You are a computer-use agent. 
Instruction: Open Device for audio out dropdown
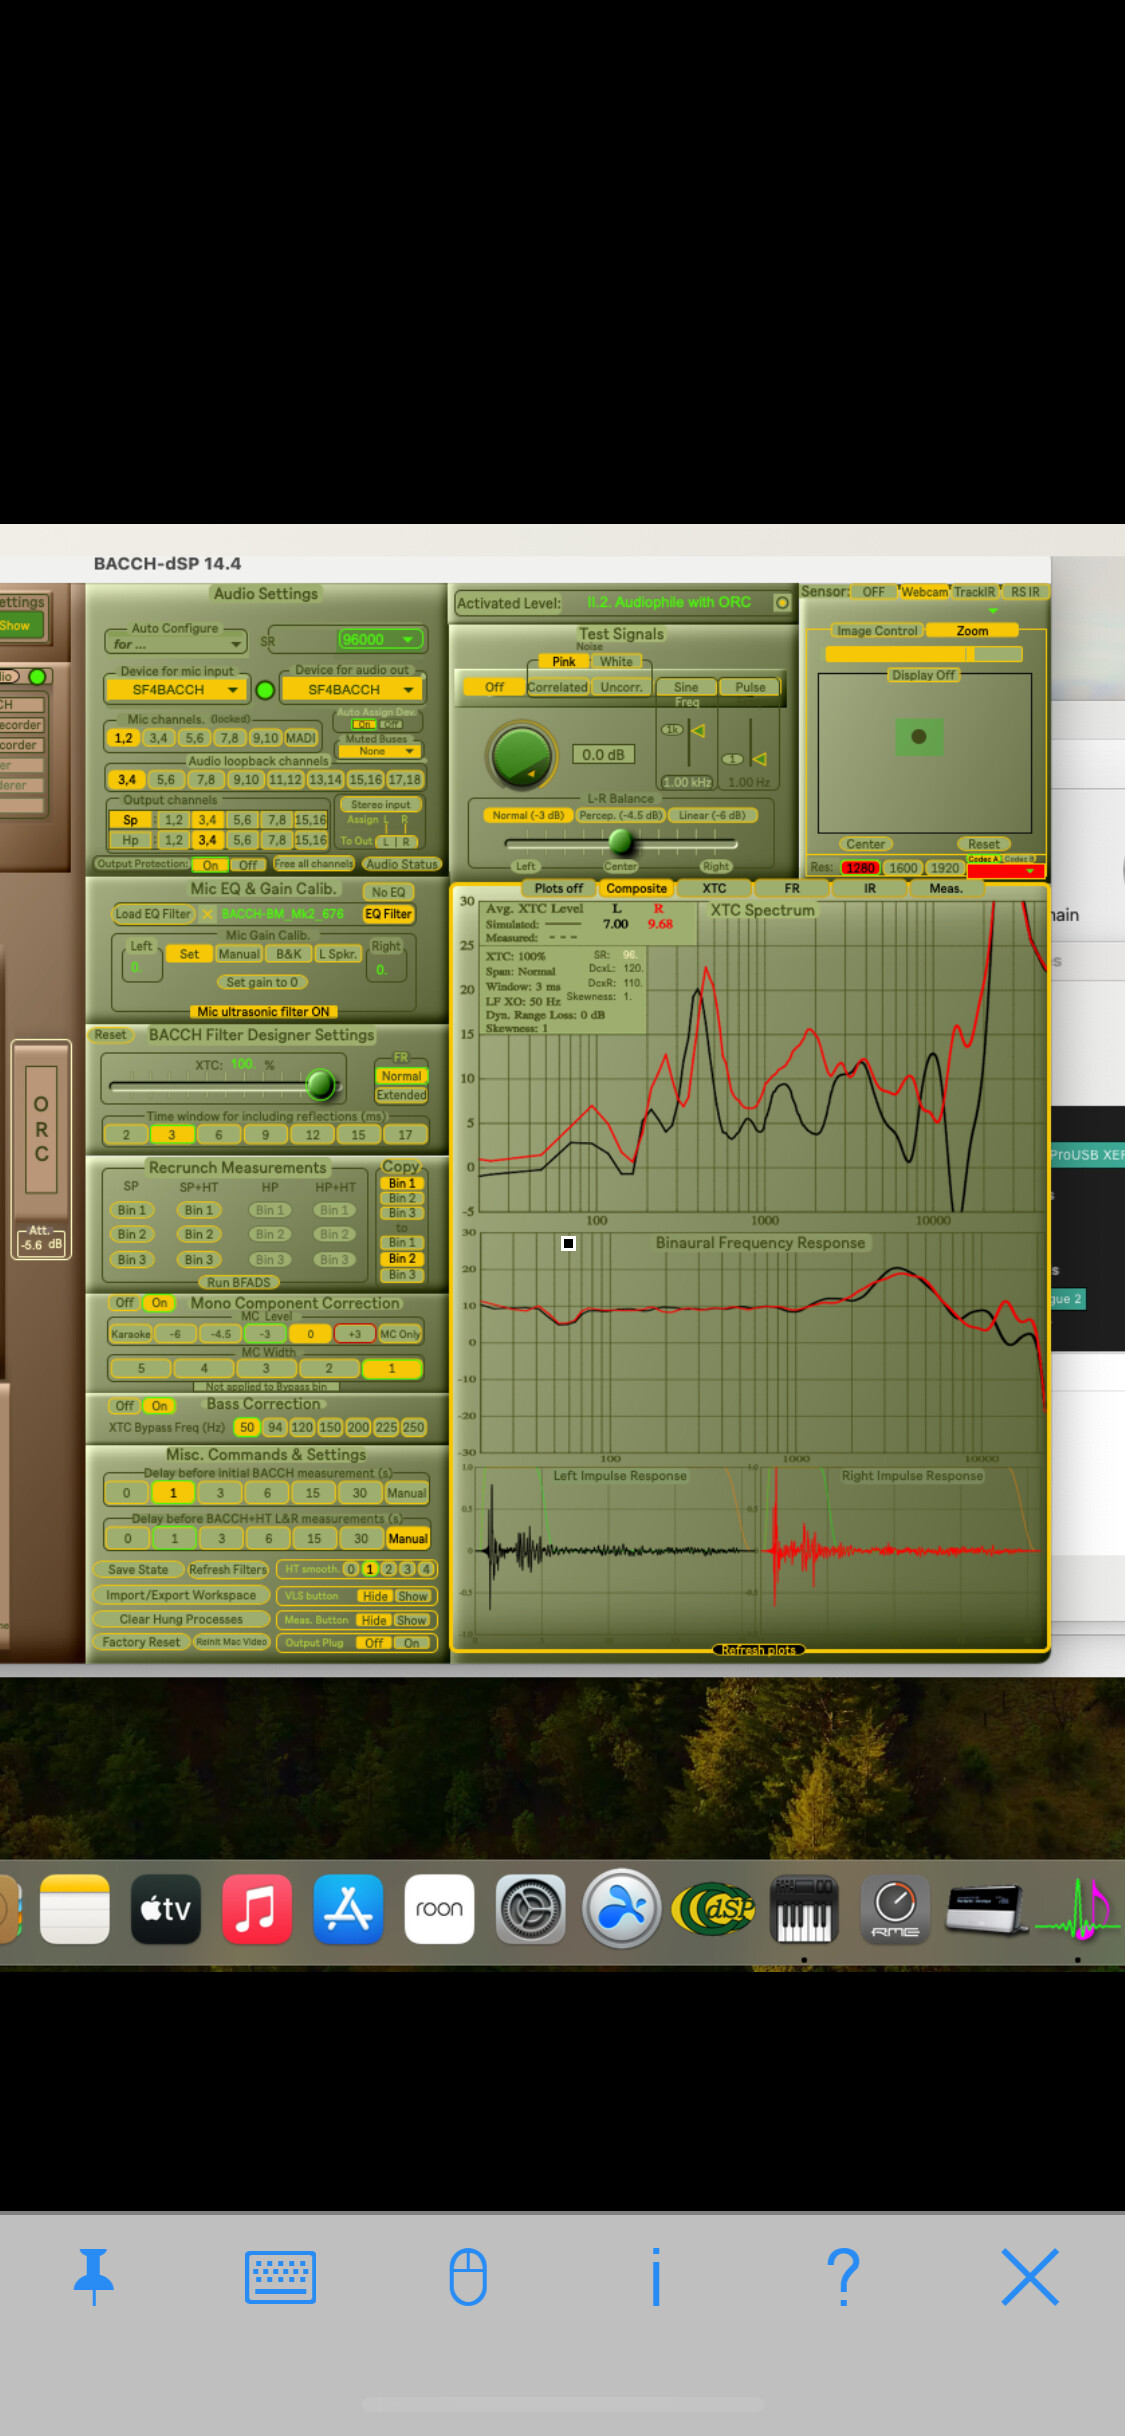coord(352,690)
